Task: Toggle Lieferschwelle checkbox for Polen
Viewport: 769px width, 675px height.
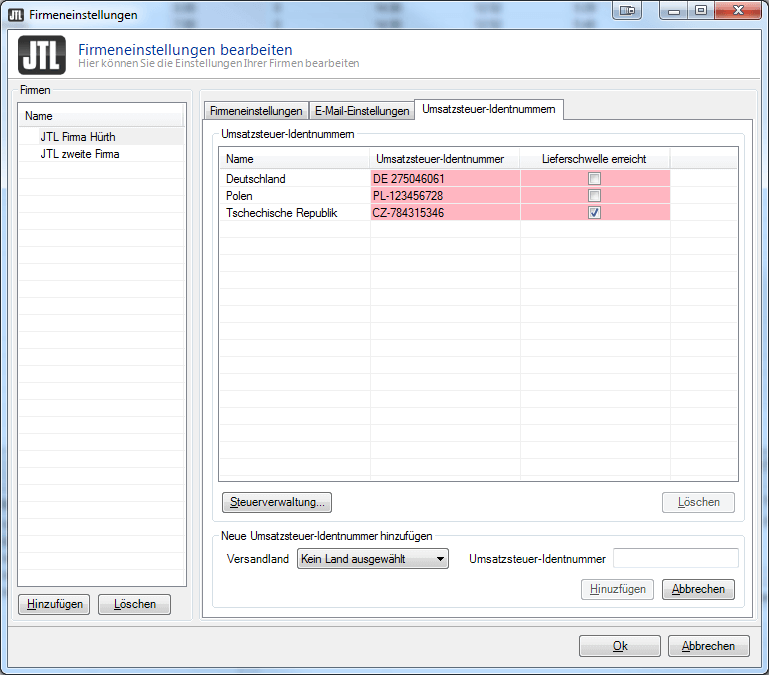Action: (594, 196)
